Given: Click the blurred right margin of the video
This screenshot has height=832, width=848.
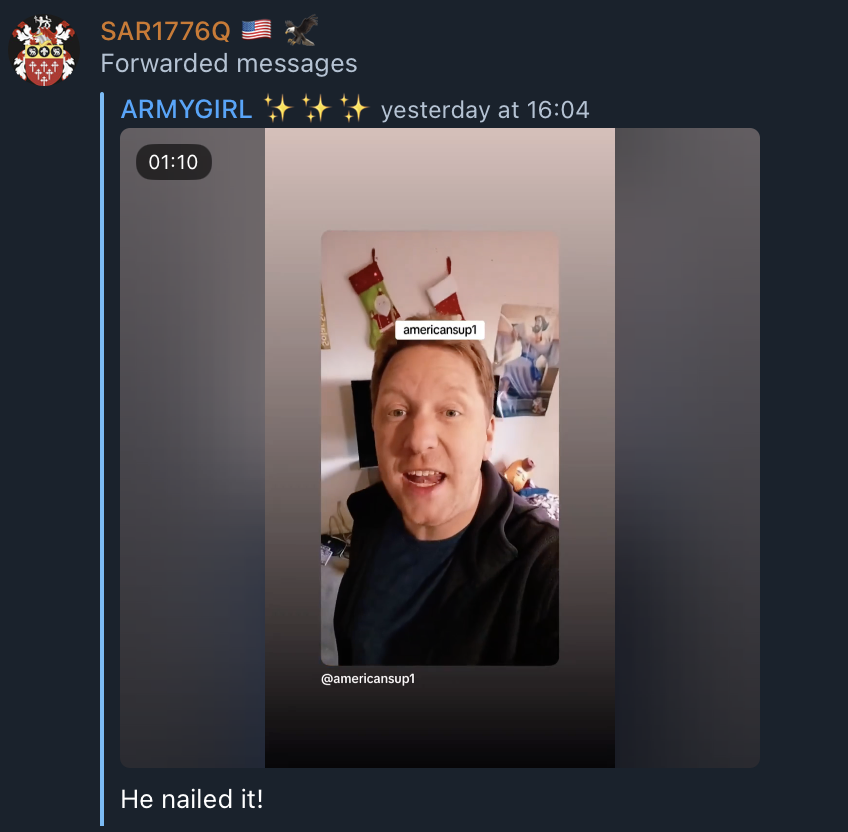Looking at the screenshot, I should click(687, 447).
